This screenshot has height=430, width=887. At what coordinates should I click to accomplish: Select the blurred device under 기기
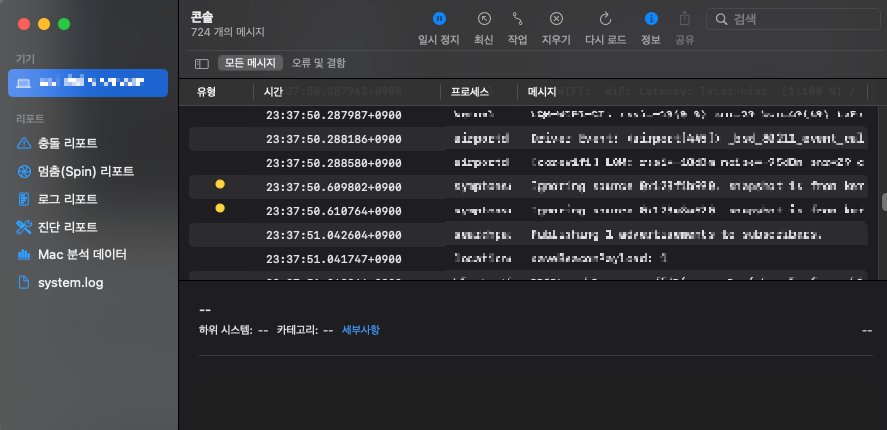pyautogui.click(x=88, y=83)
